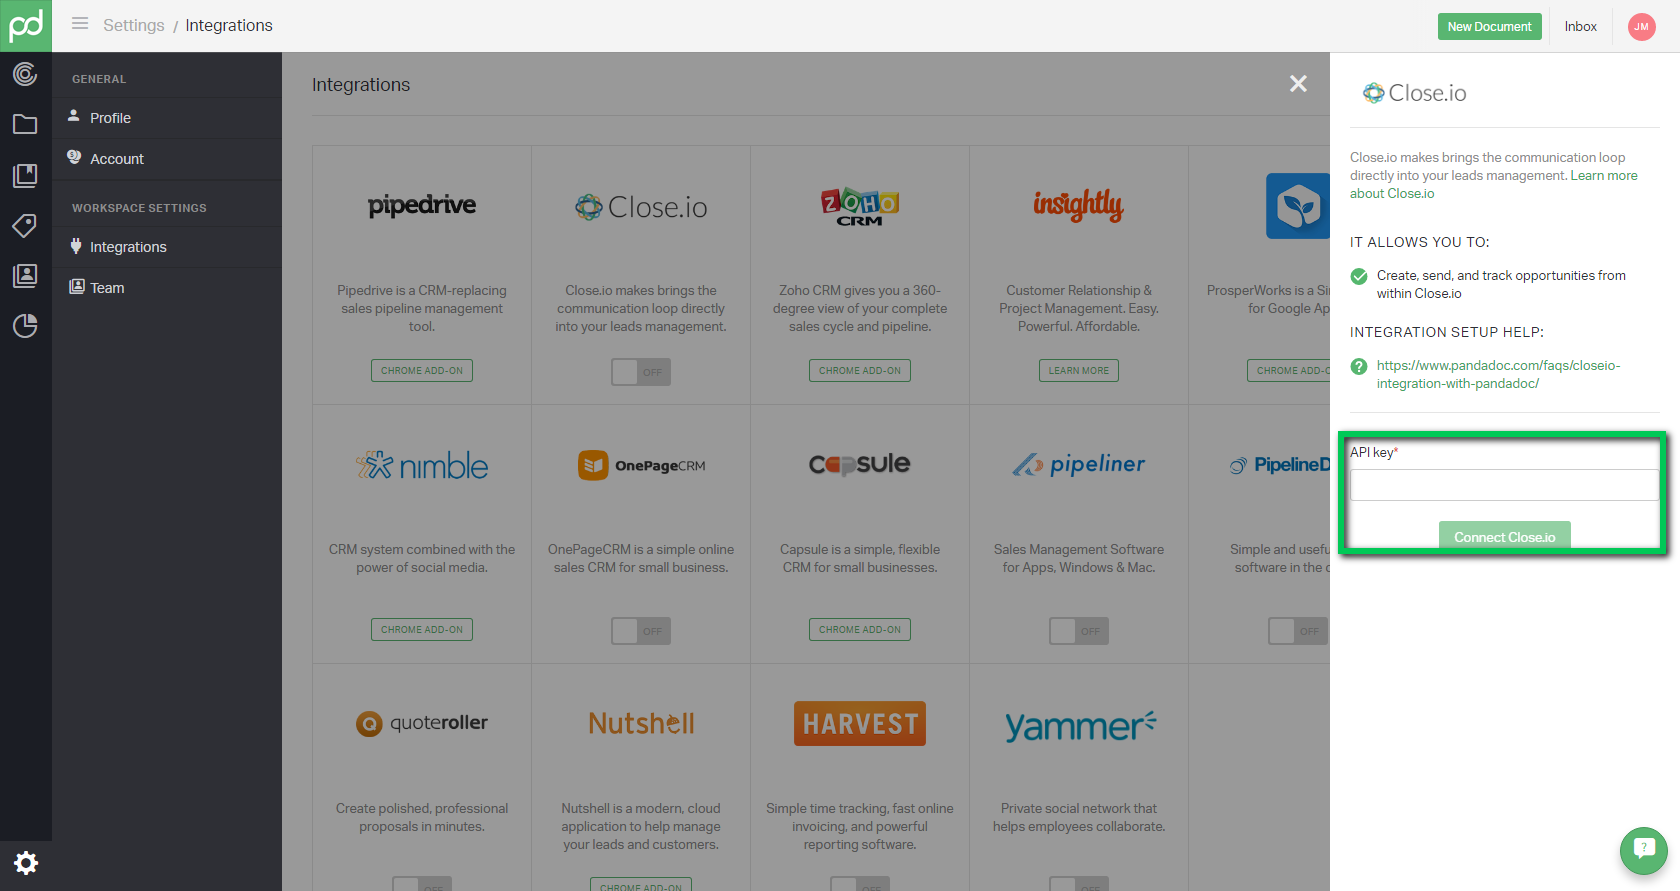
Task: Click Zoho CRM Chrome Add-on button
Action: click(x=860, y=370)
